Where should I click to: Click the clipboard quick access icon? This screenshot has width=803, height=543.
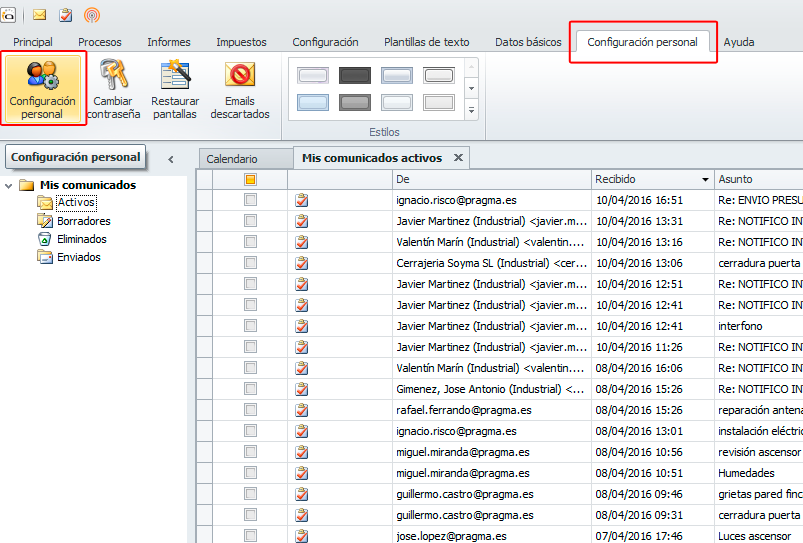66,15
